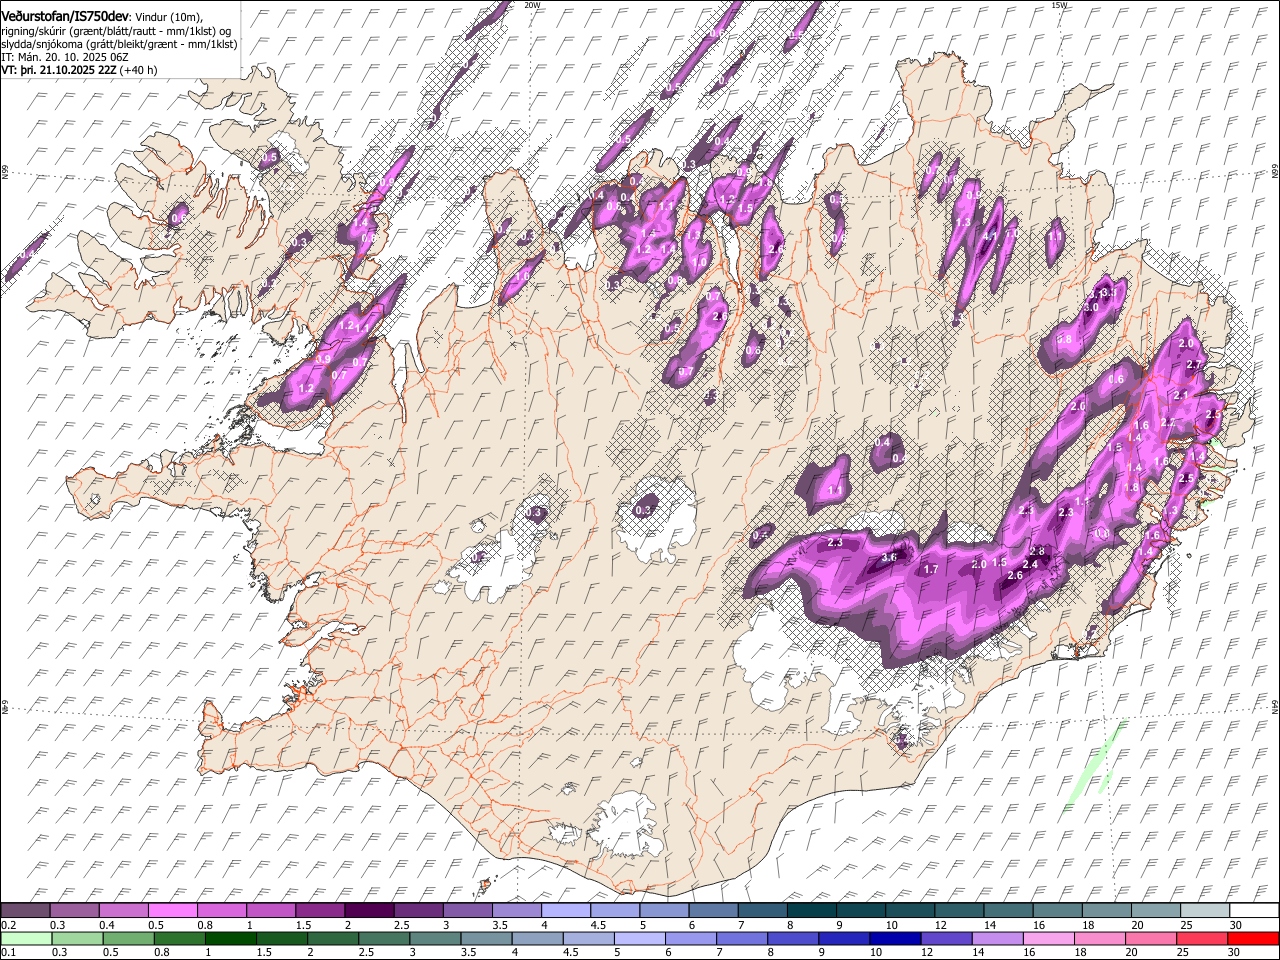
Task: Click the 3.6 snowfall value on the map
Action: 890,557
